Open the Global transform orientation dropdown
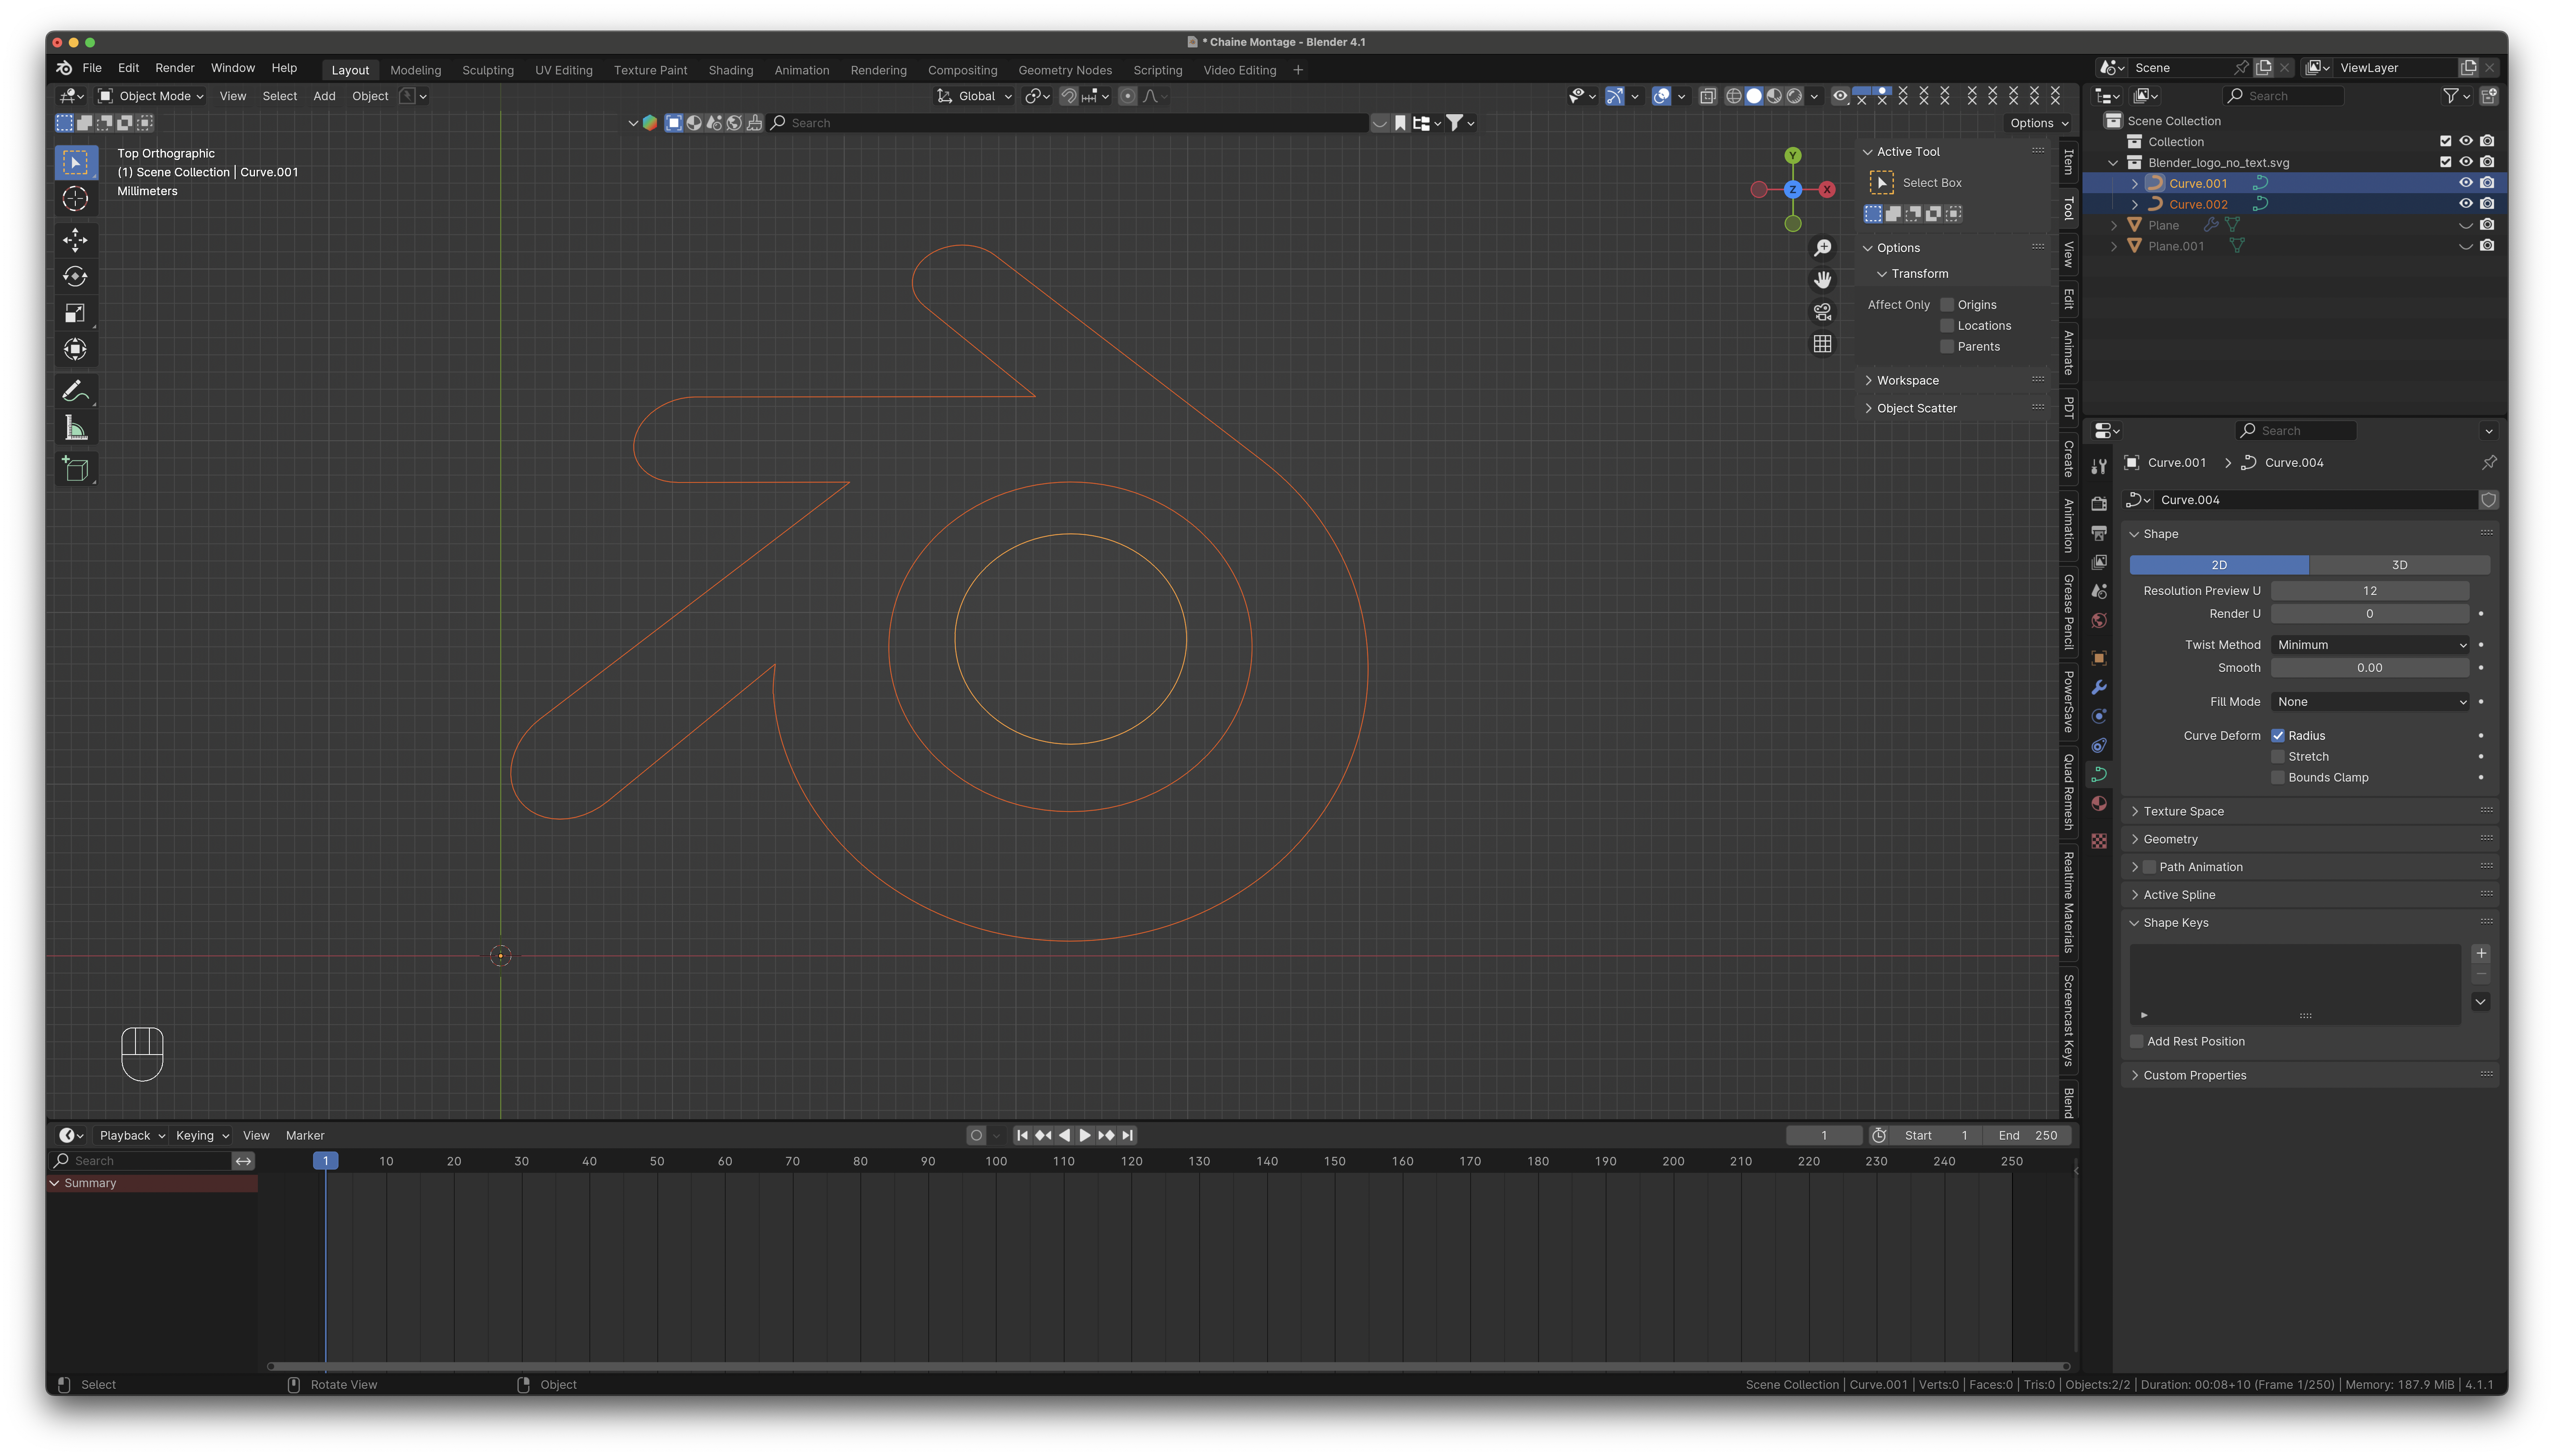This screenshot has height=1456, width=2554. [x=975, y=96]
